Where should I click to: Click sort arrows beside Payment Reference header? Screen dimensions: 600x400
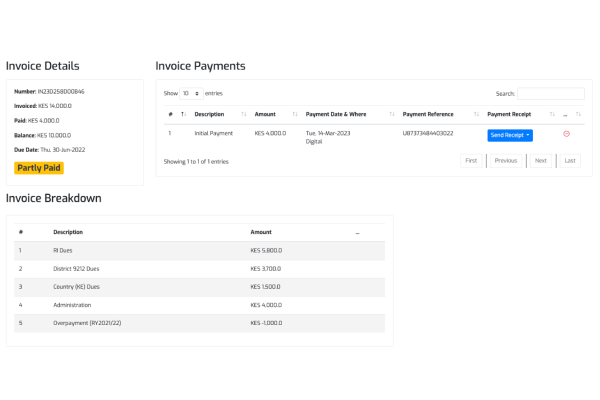pos(477,114)
